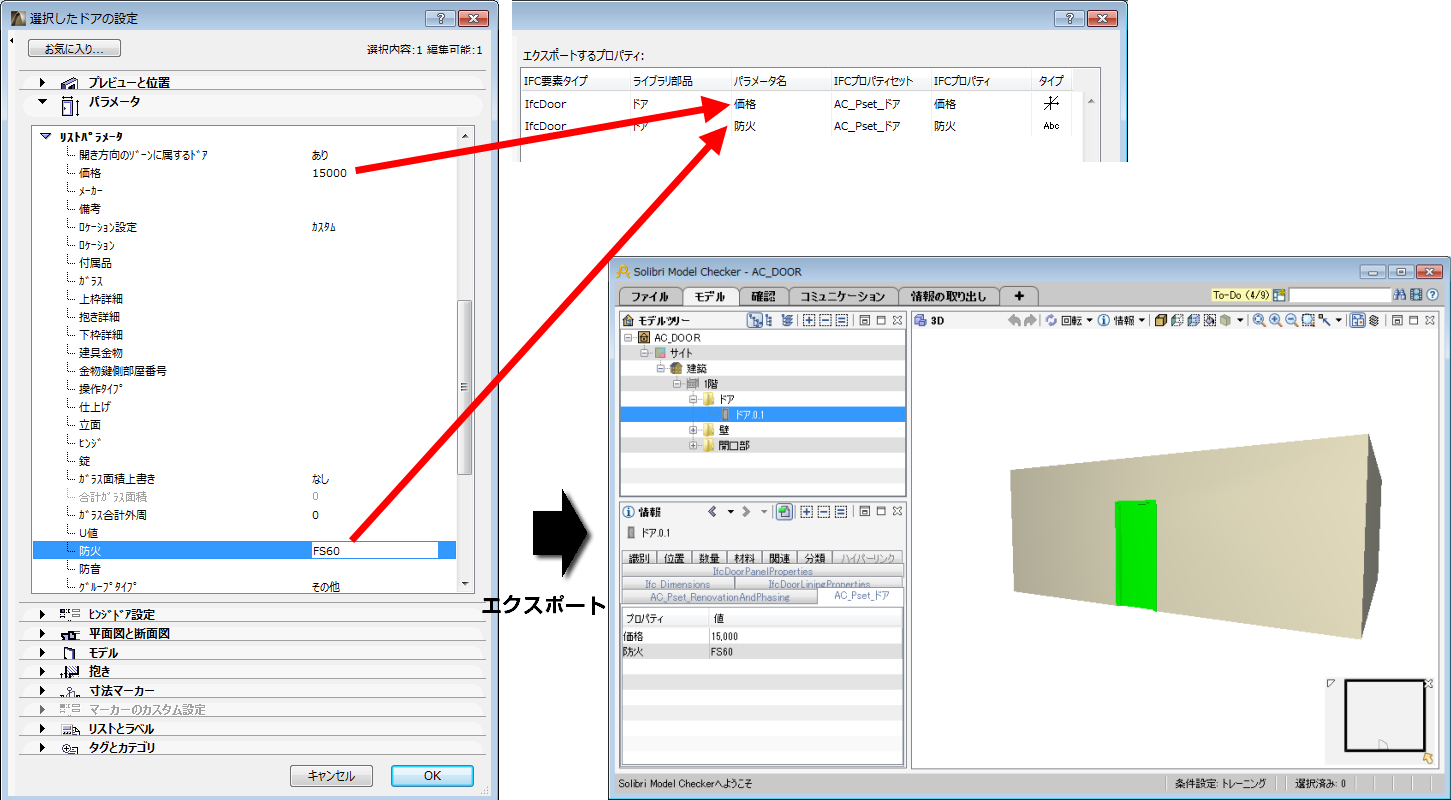Select the 識別 tab in the 情報 panel
The image size is (1451, 800).
tap(639, 558)
